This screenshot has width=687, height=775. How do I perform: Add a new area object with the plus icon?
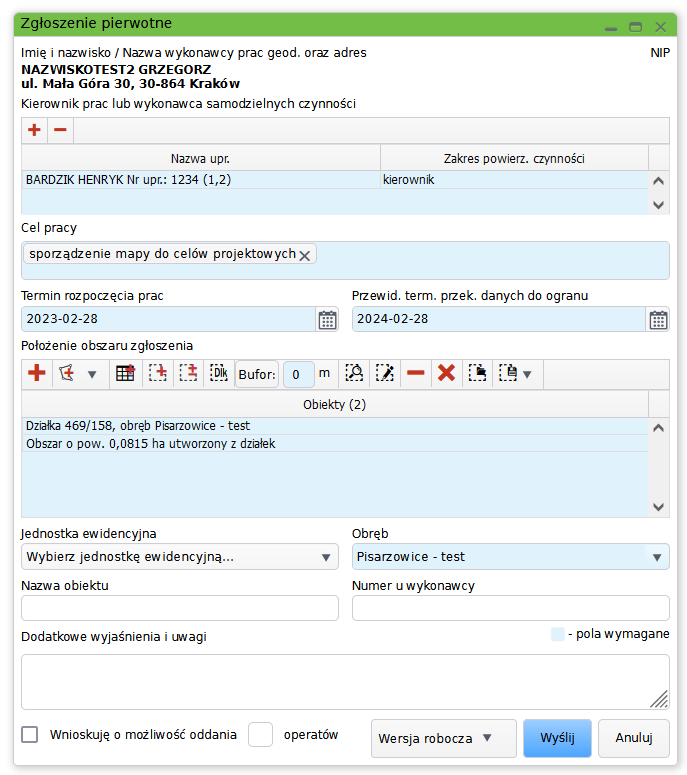point(37,373)
